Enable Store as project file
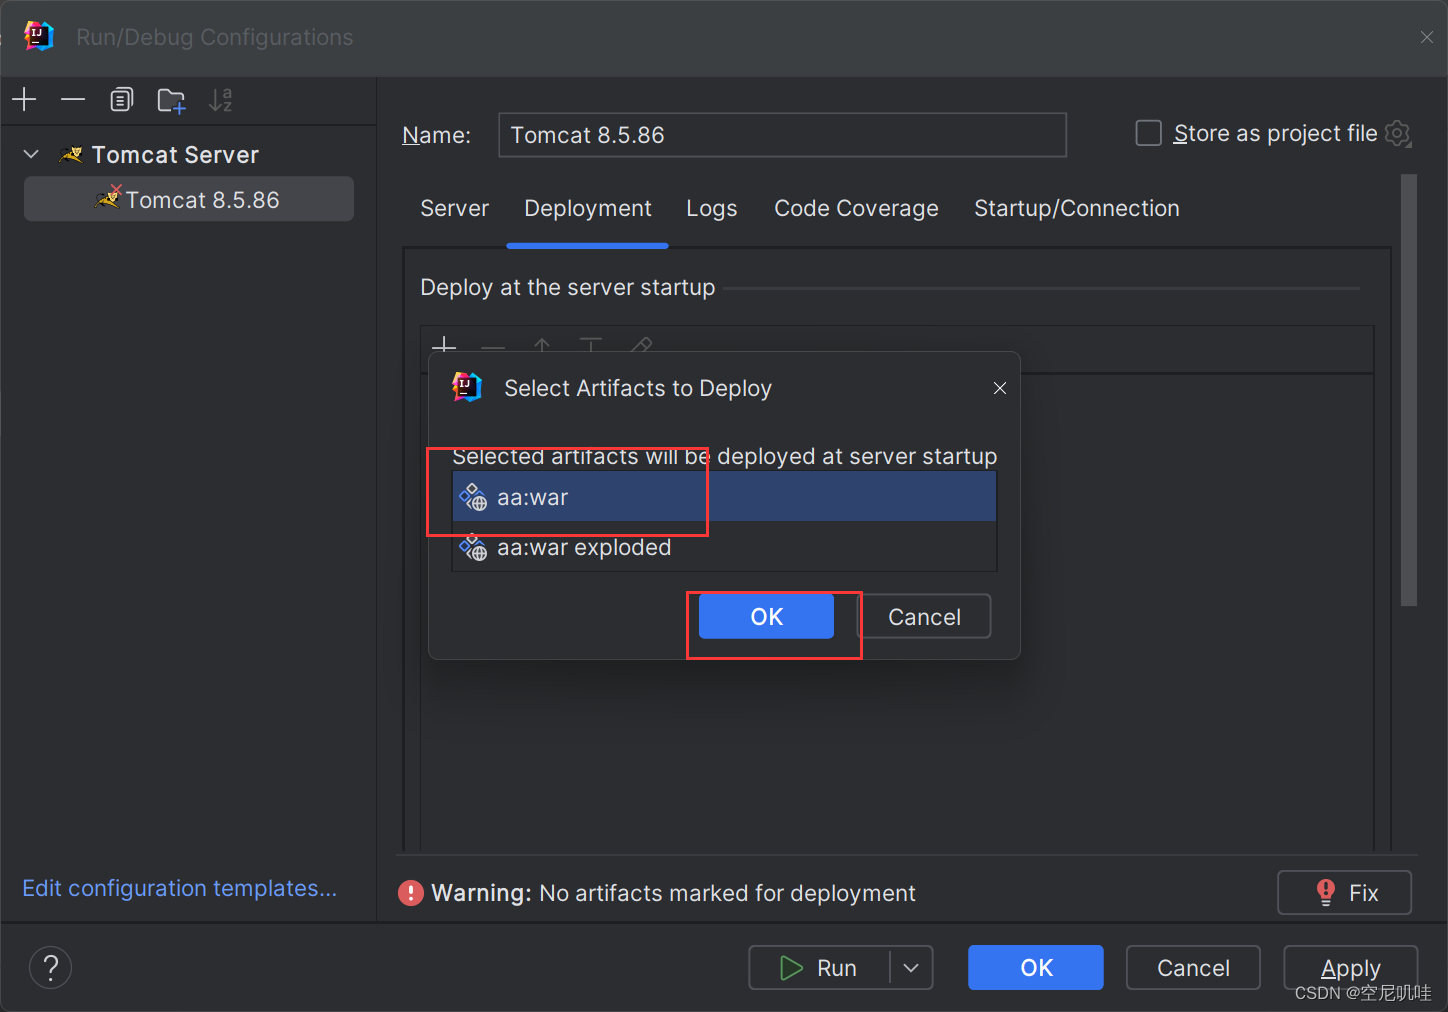 (x=1147, y=132)
